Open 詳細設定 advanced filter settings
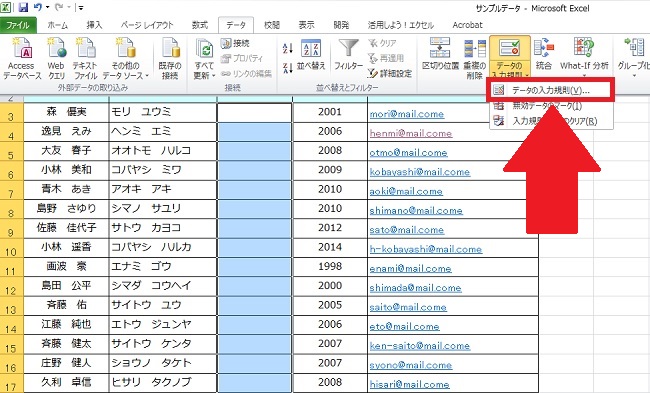 click(390, 74)
